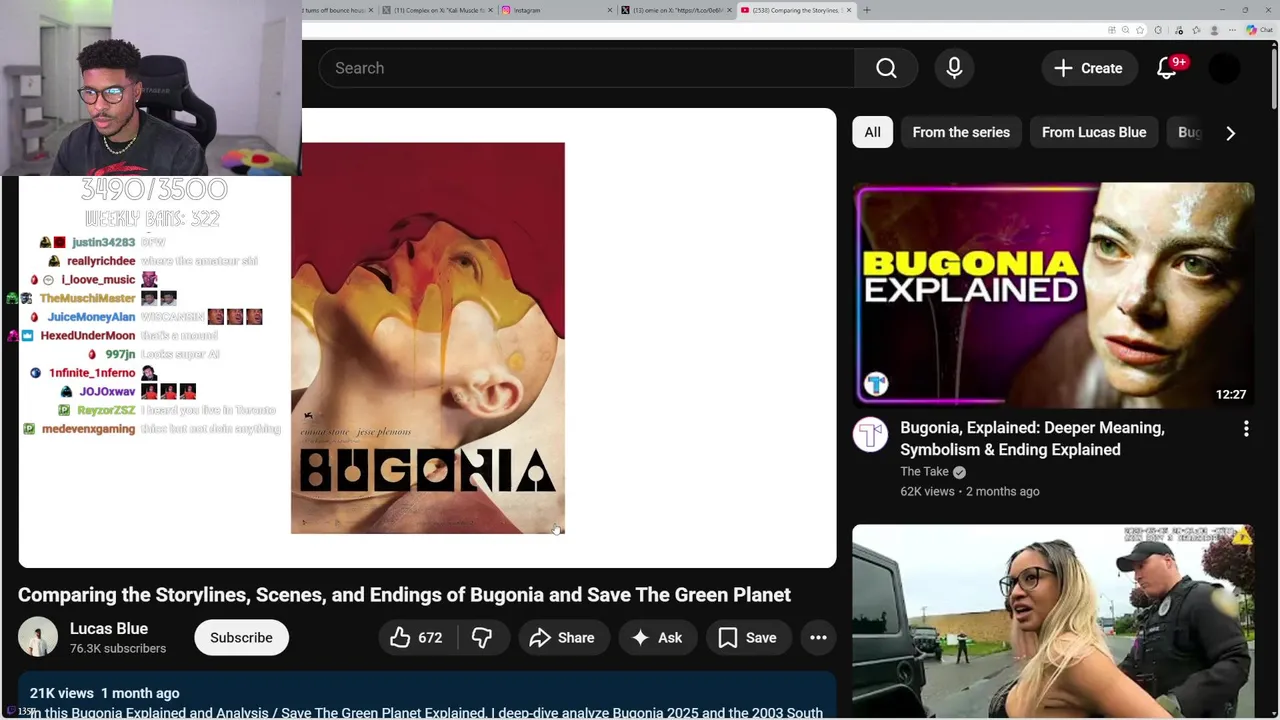Image resolution: width=1280 pixels, height=720 pixels.
Task: Open the account avatar menu
Action: tap(1225, 68)
